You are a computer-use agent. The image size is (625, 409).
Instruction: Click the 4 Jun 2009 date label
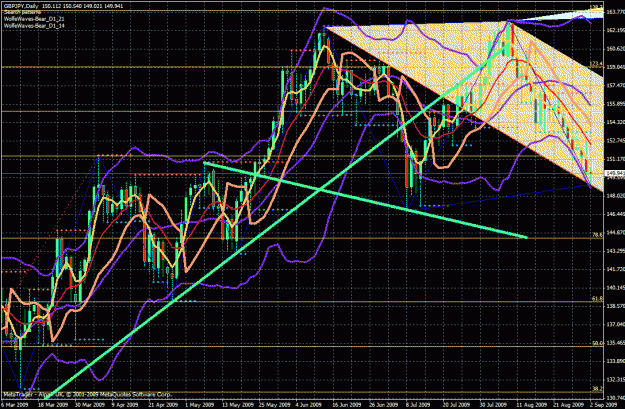(309, 405)
